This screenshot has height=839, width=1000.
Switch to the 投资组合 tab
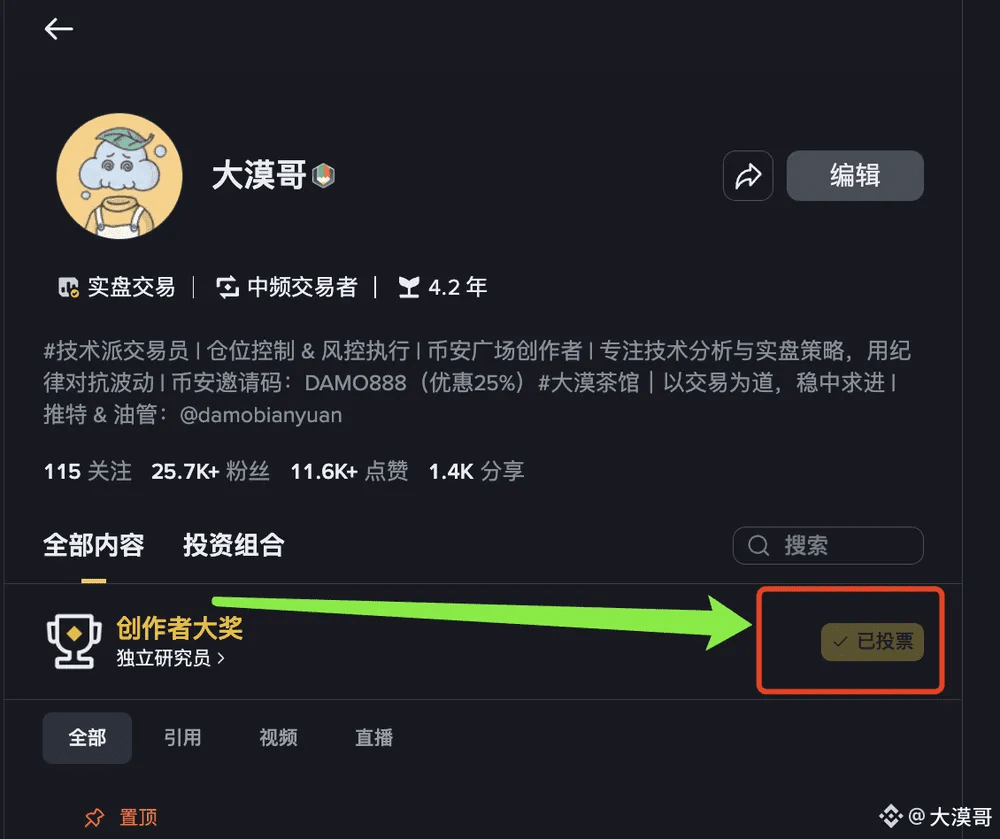pos(233,546)
